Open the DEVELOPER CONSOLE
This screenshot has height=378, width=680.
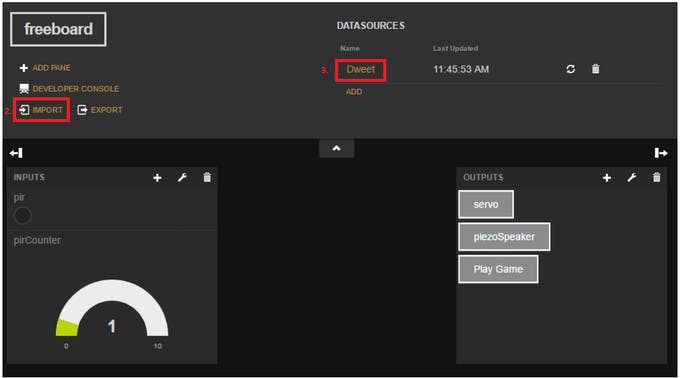pos(69,89)
